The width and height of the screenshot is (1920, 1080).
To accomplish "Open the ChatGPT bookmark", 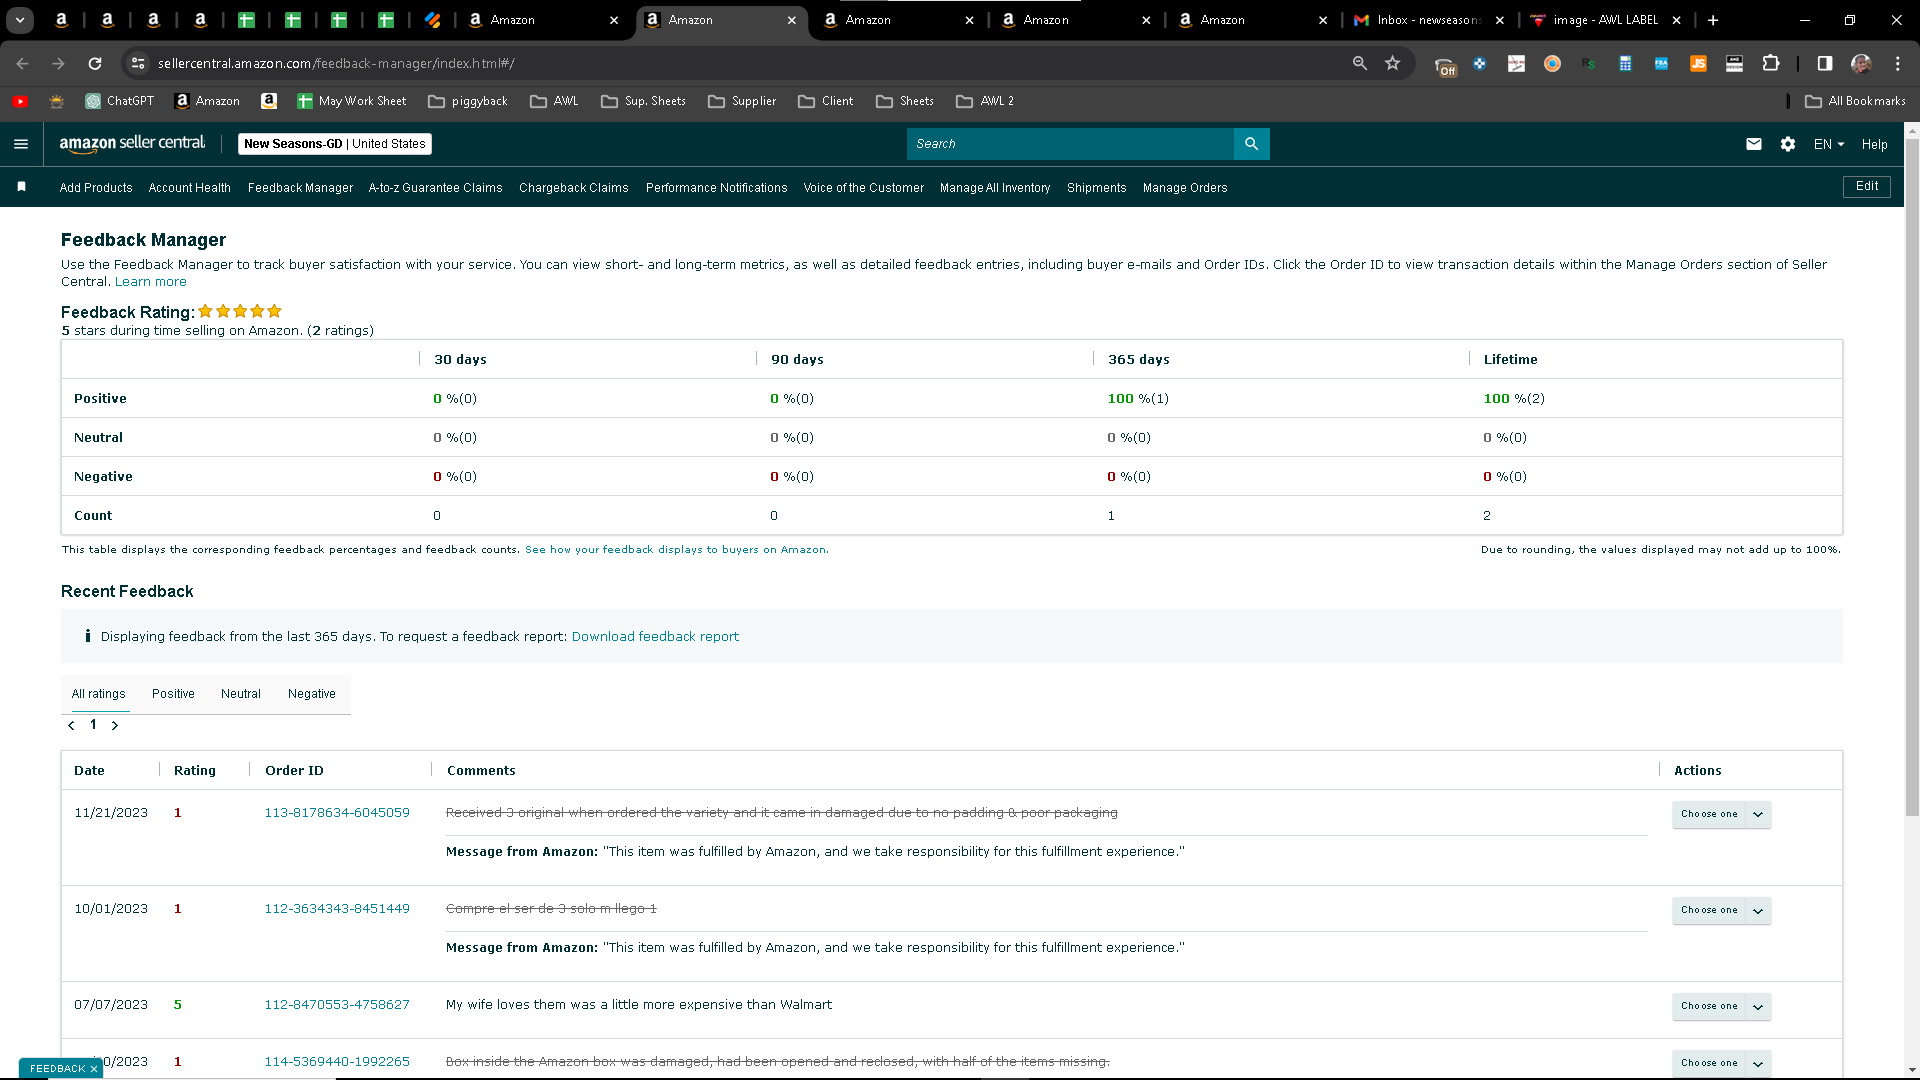I will tap(120, 101).
